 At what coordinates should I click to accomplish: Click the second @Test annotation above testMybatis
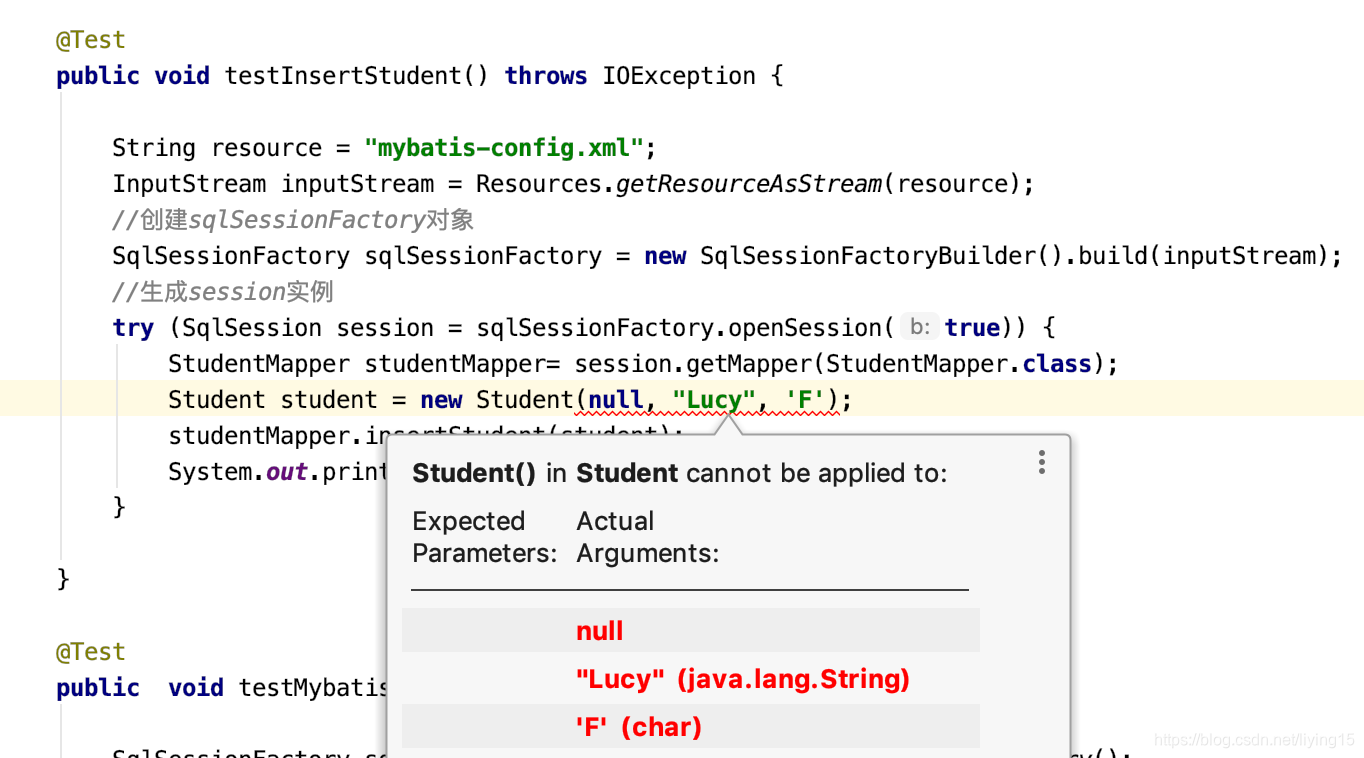coord(91,652)
